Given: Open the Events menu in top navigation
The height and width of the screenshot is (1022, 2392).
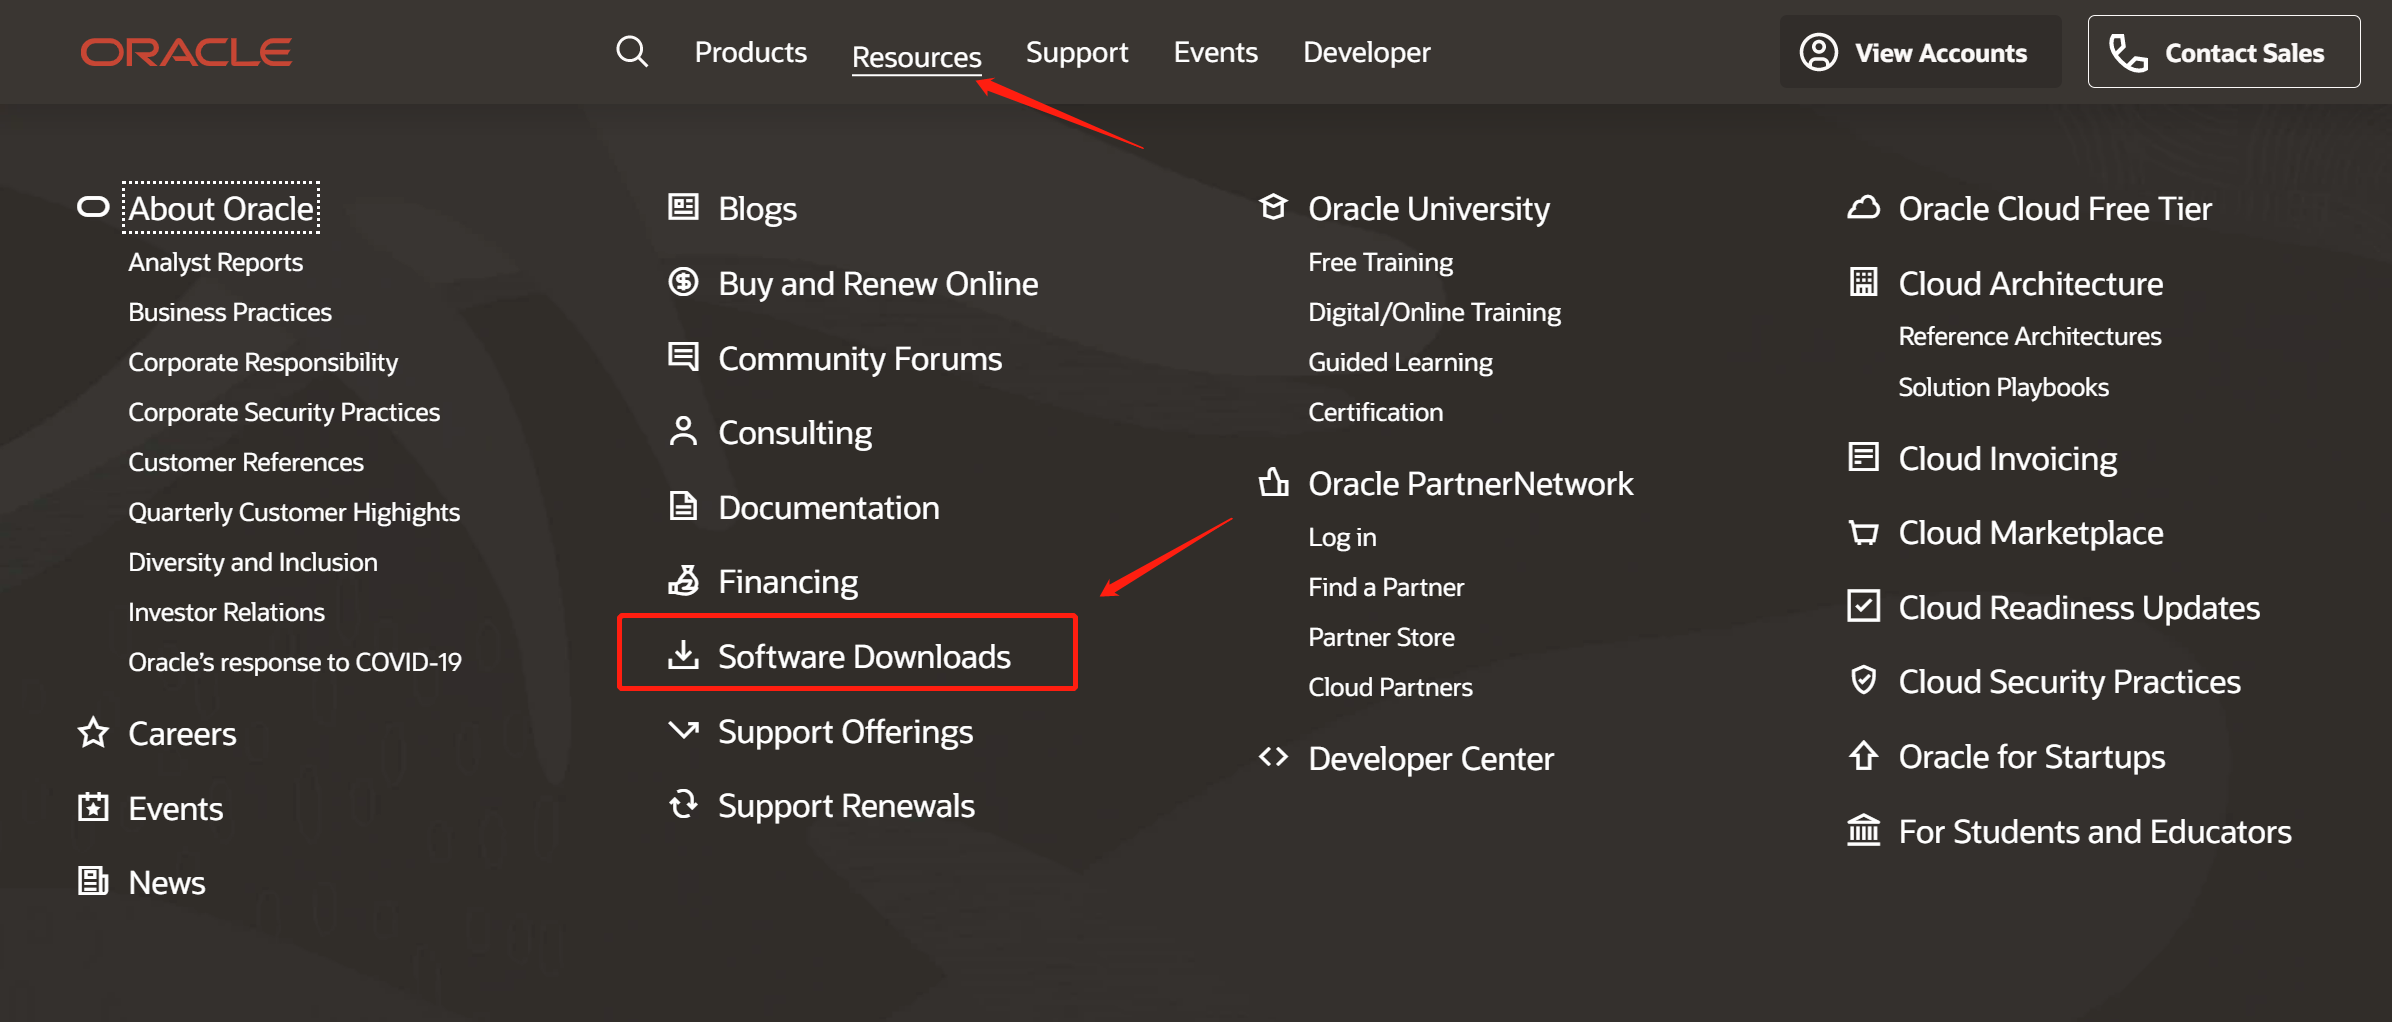Looking at the screenshot, I should click(x=1216, y=52).
